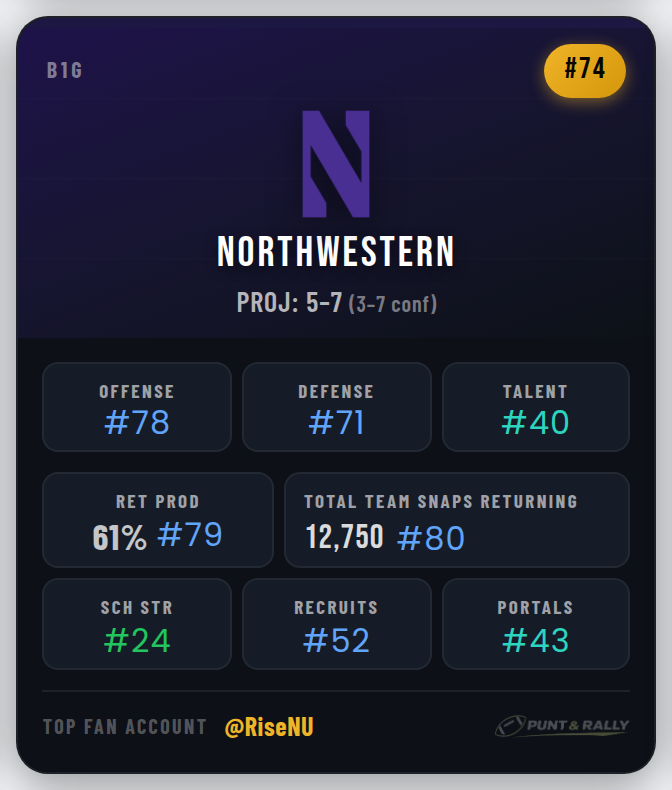Click the Recruits #52 stat card
Viewport: 672px width, 790px height.
[336, 624]
